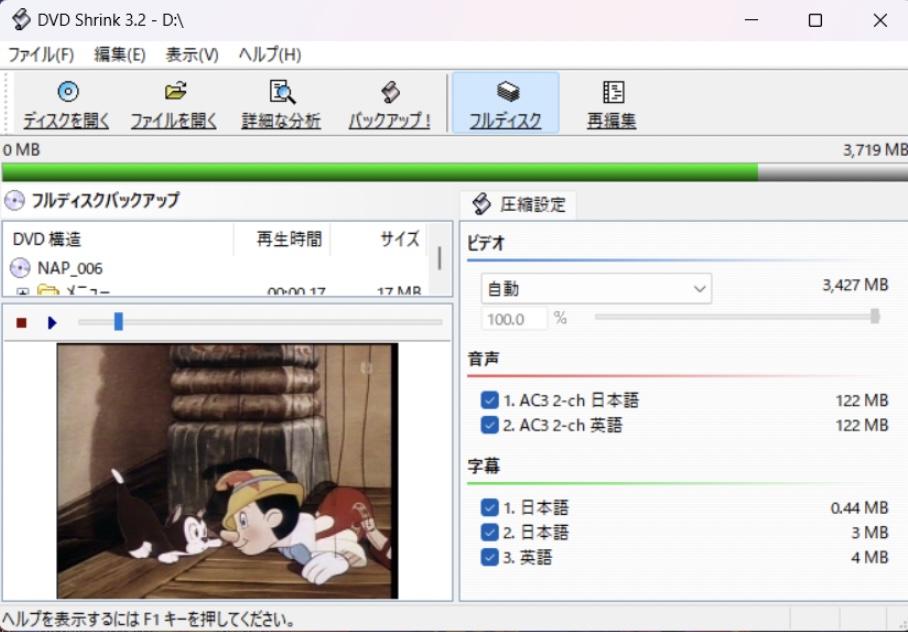
Task: Disable the 3. 英語 subtitle checkbox
Action: point(489,557)
